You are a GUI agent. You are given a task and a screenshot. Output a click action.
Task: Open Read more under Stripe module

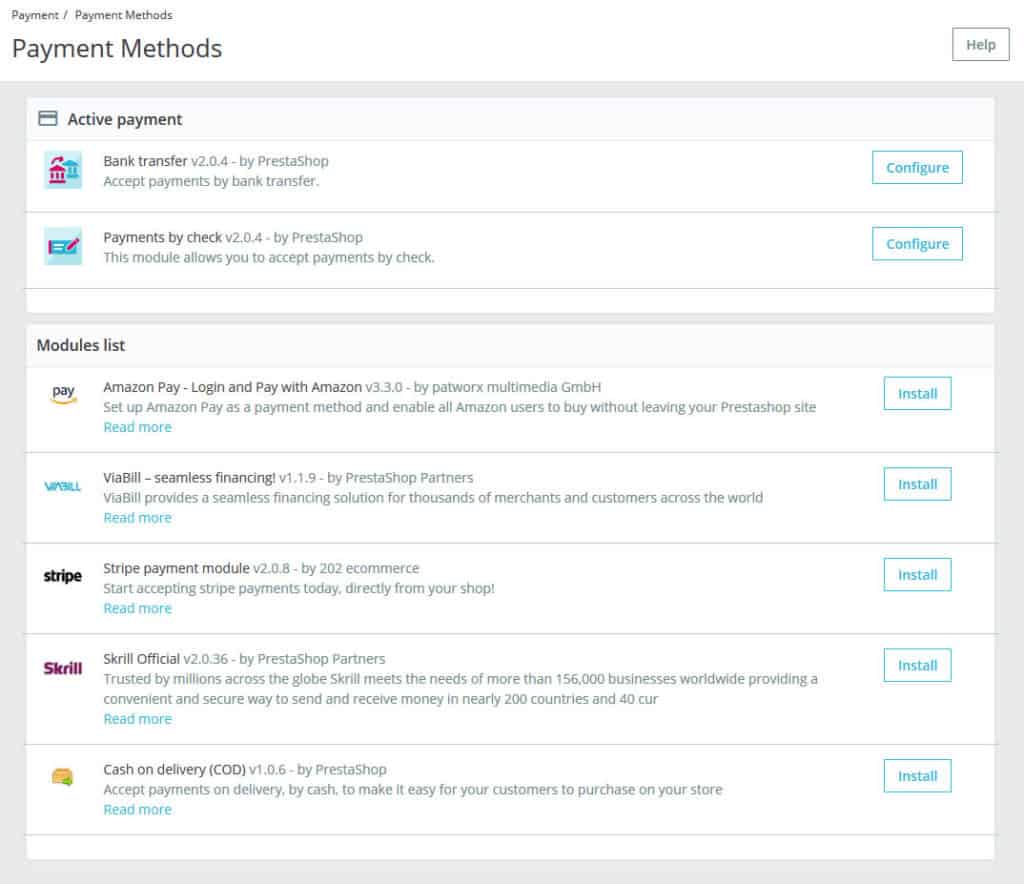[x=138, y=608]
